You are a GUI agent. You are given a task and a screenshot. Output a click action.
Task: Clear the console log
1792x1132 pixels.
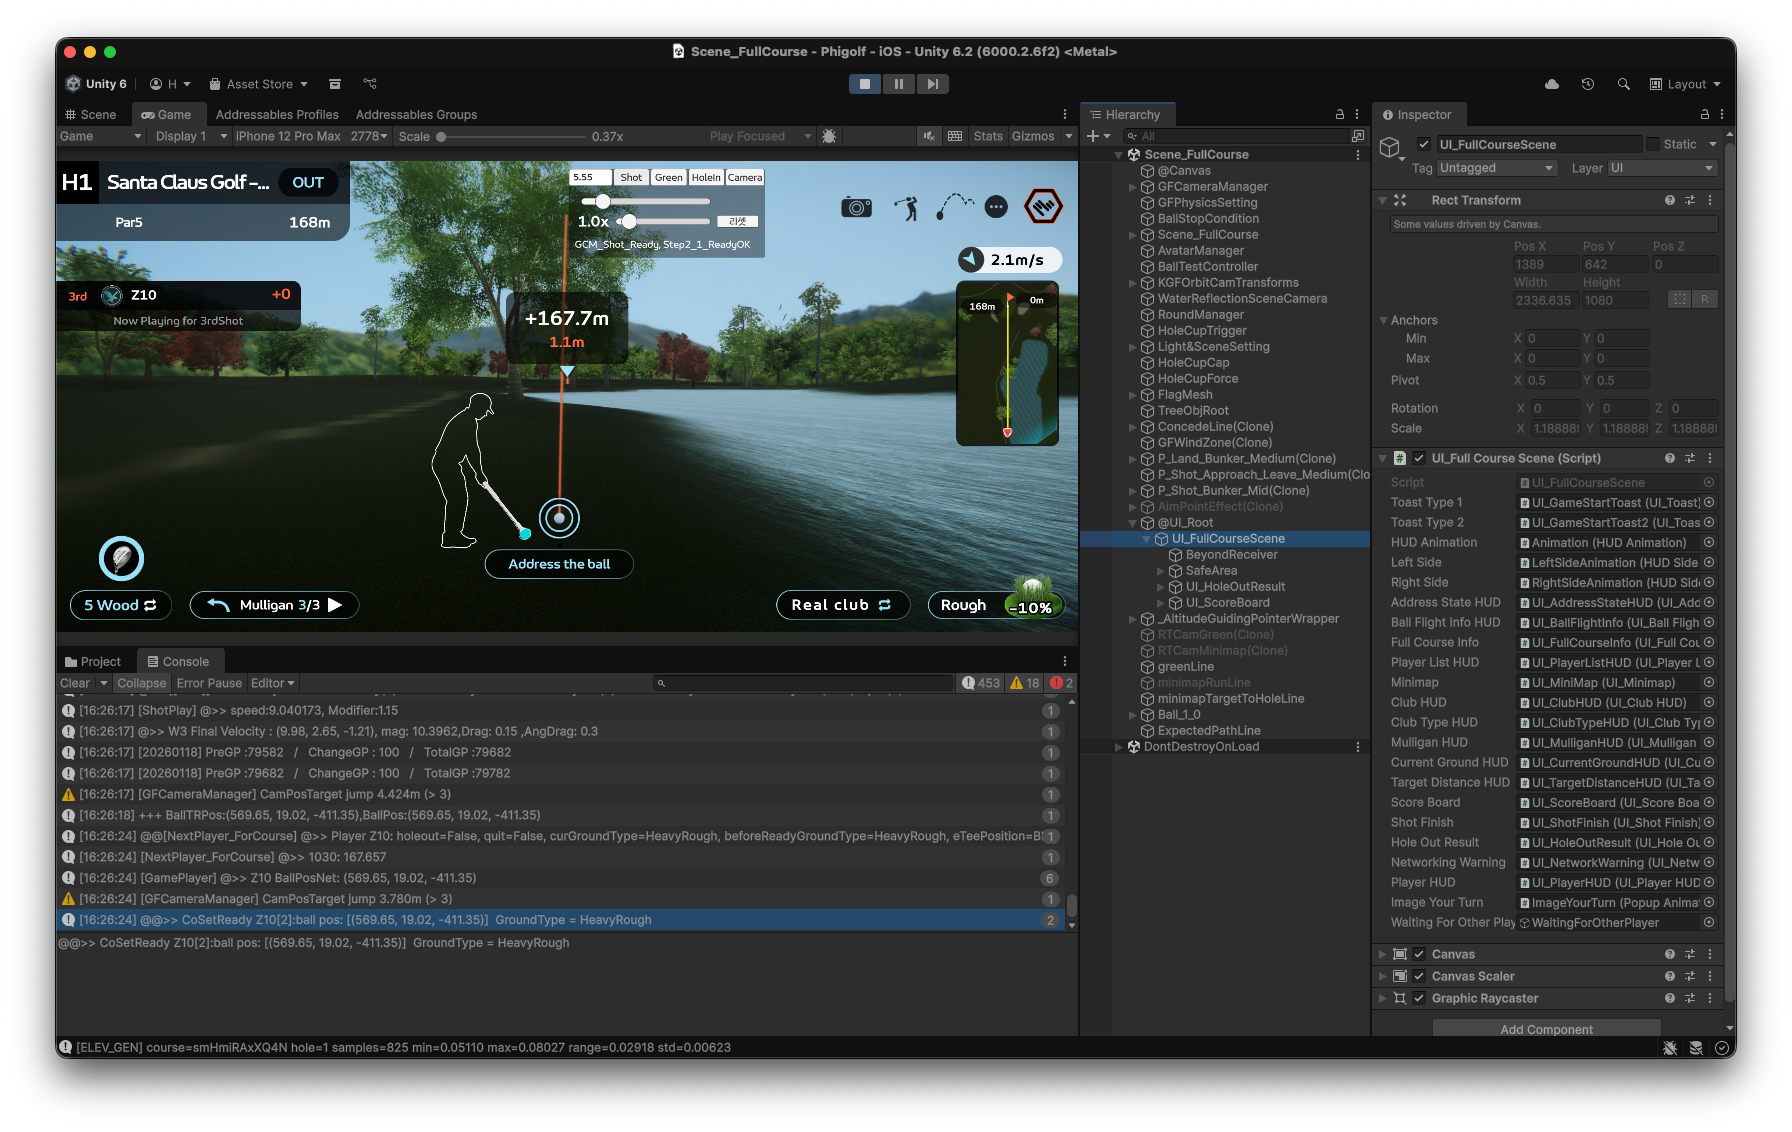point(75,683)
